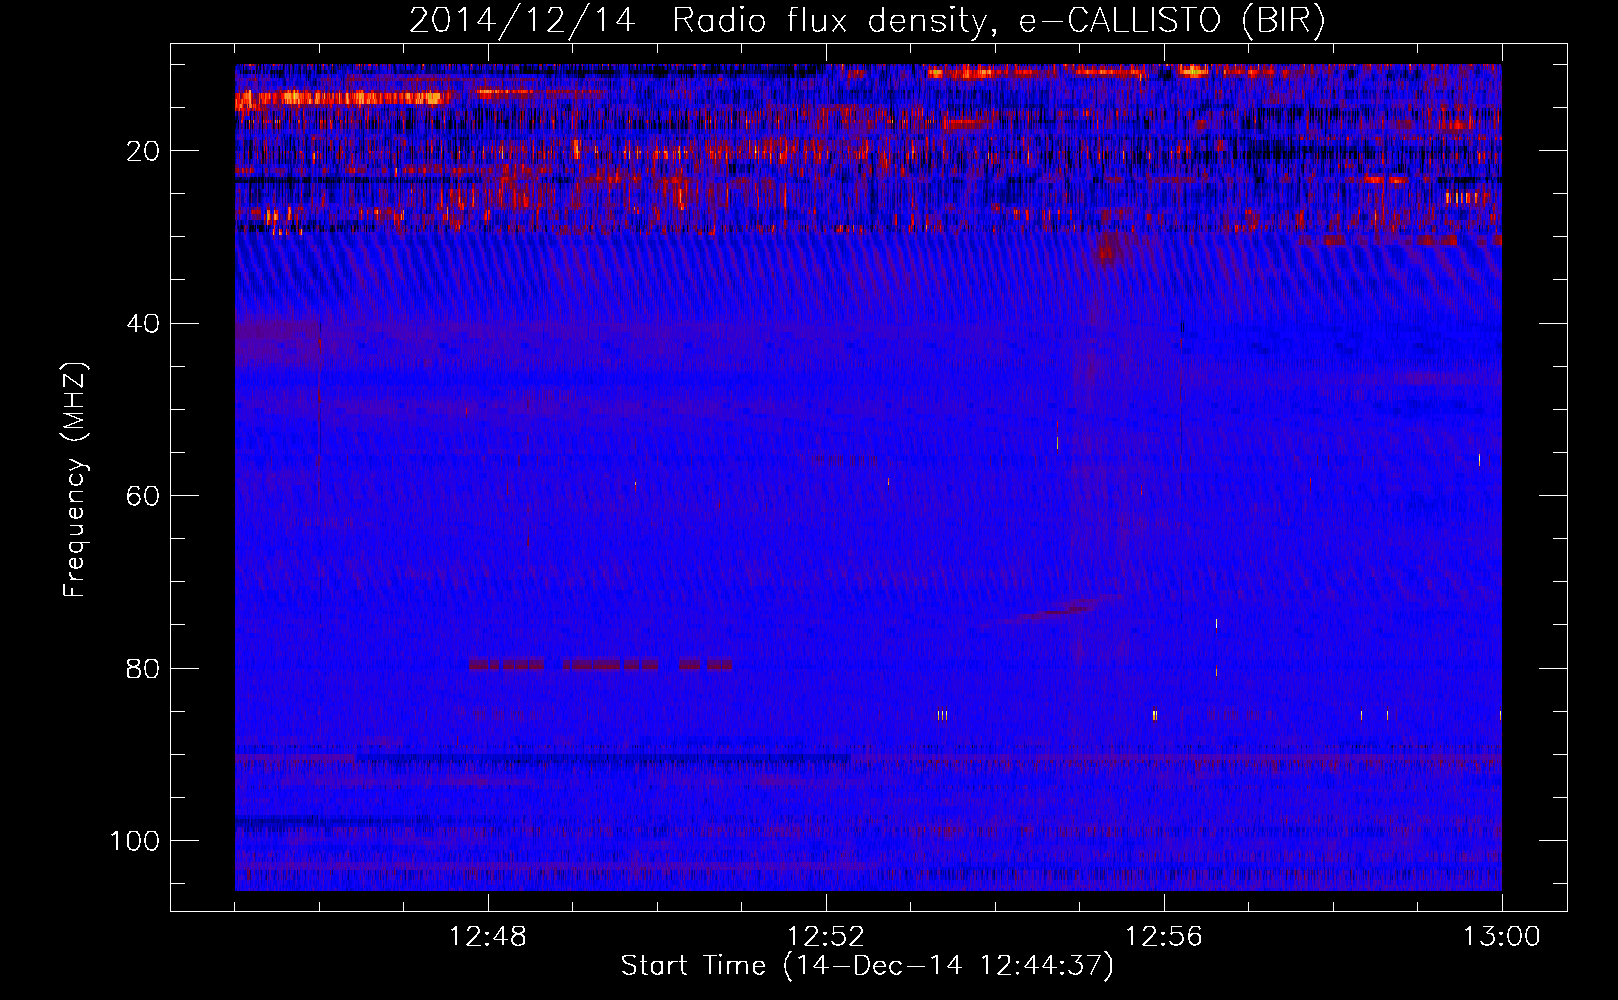The width and height of the screenshot is (1618, 1000).
Task: Click the '12:56' time axis label
Action: click(1164, 937)
